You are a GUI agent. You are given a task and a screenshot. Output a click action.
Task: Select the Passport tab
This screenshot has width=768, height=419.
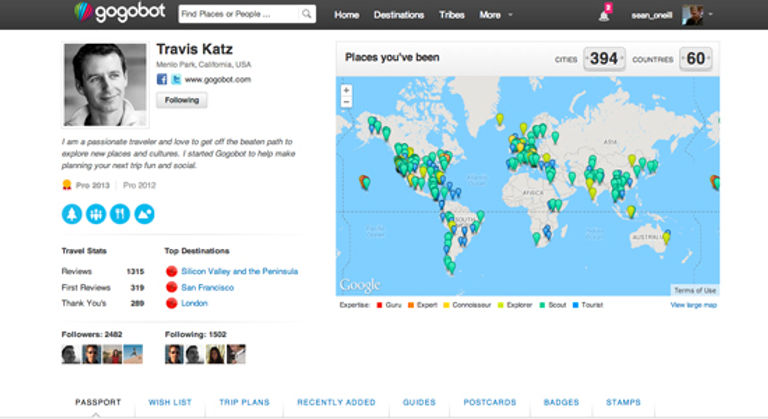98,402
